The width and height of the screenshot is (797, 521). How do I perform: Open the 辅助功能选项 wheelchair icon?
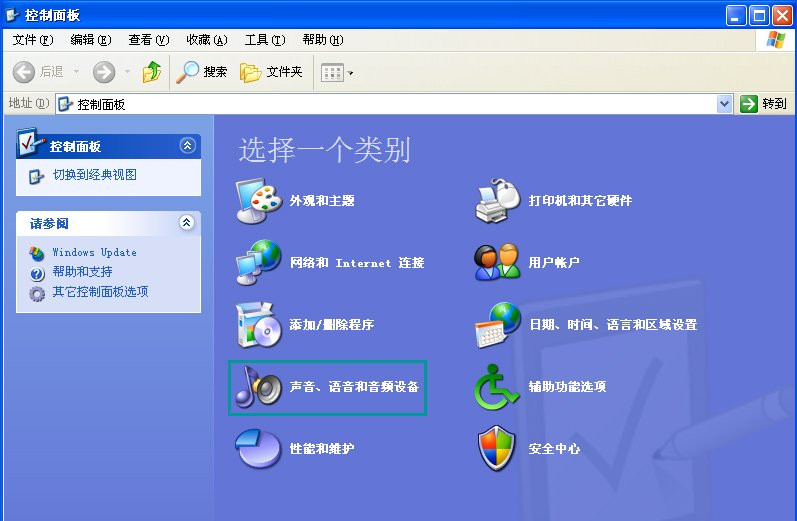pyautogui.click(x=496, y=387)
